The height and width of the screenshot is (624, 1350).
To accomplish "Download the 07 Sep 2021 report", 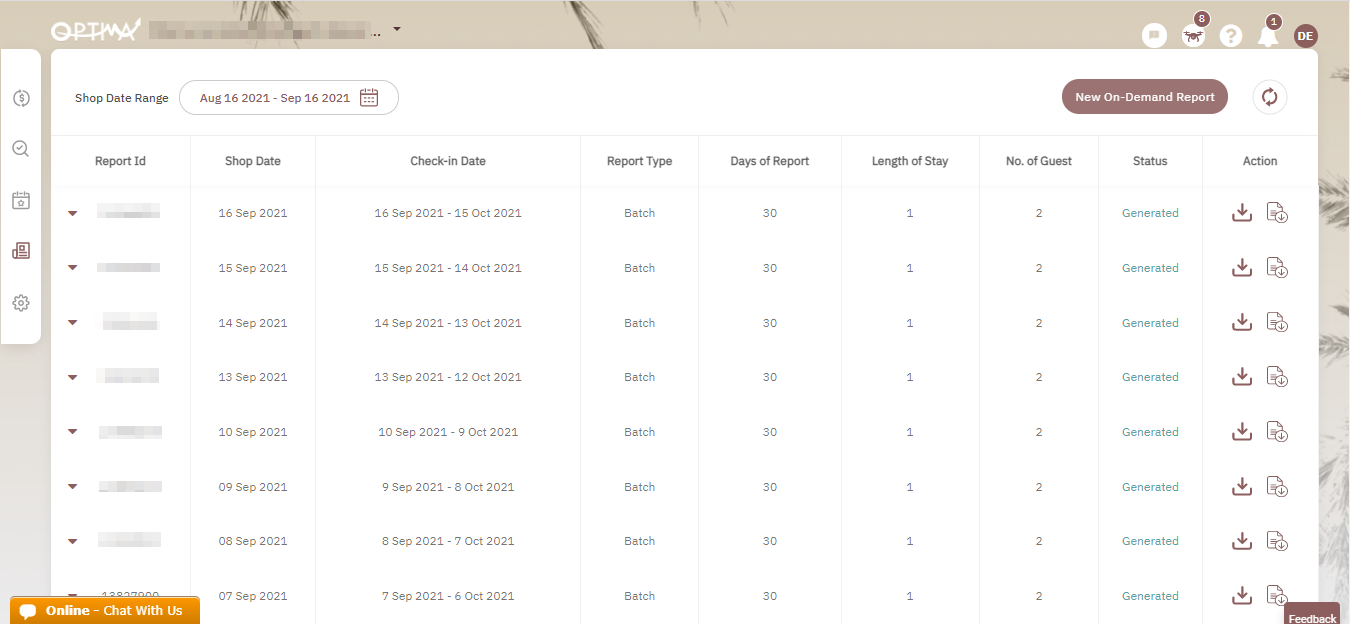I will point(1242,596).
